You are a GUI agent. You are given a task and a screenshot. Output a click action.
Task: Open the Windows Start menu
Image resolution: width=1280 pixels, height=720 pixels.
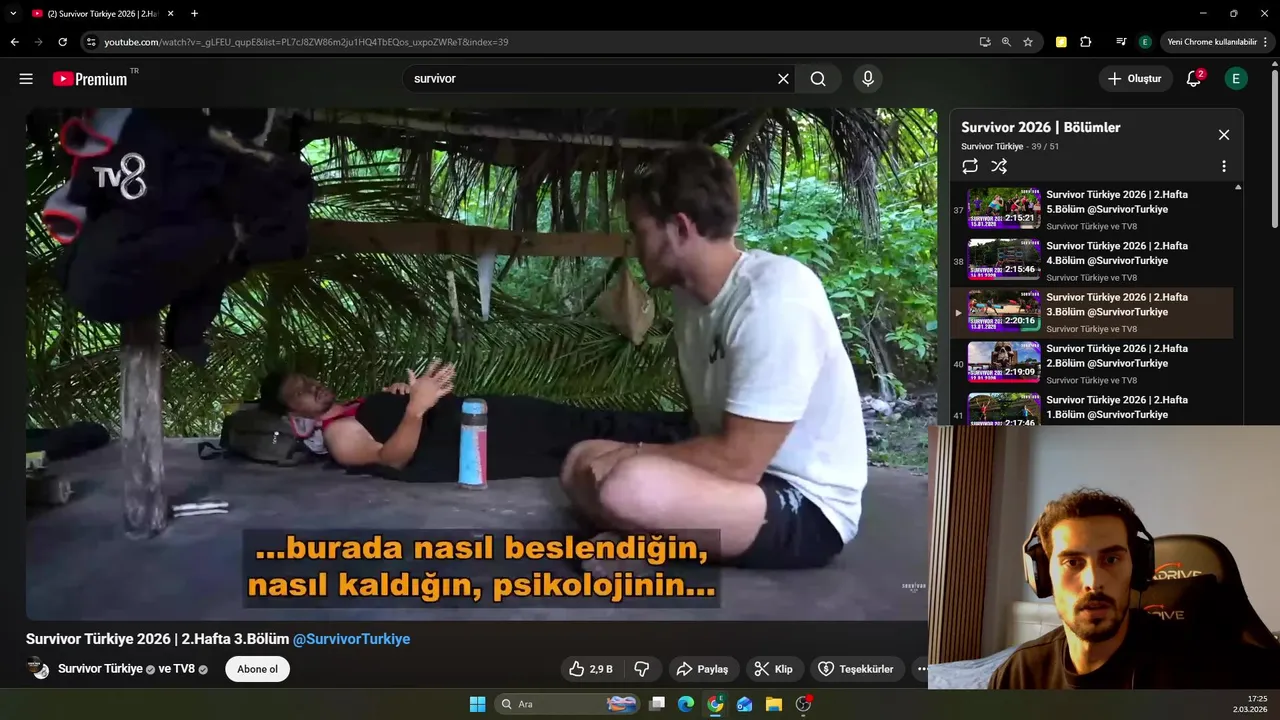477,704
